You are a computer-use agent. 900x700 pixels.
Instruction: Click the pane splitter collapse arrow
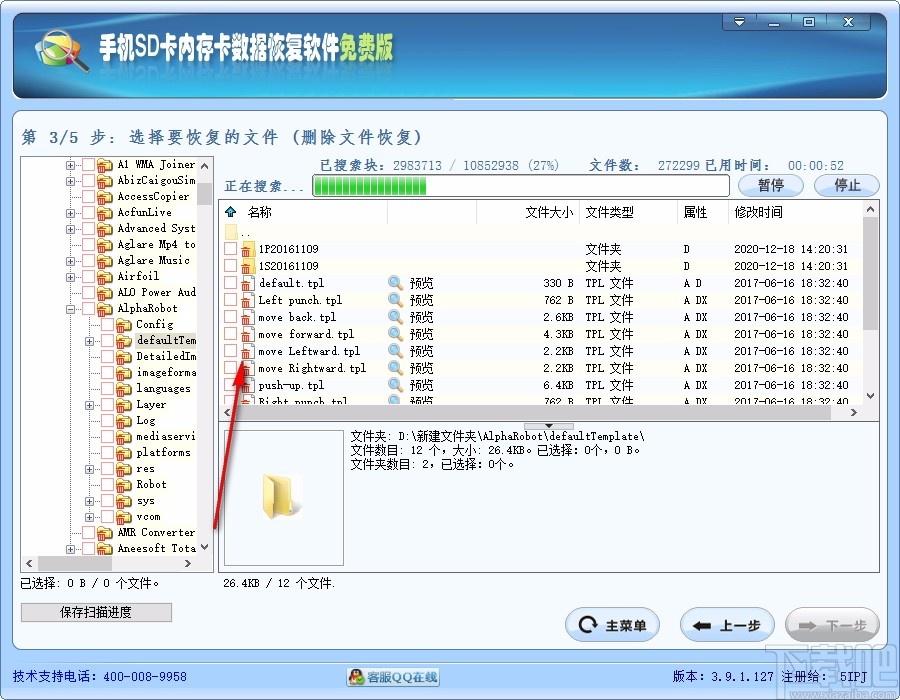(x=548, y=426)
